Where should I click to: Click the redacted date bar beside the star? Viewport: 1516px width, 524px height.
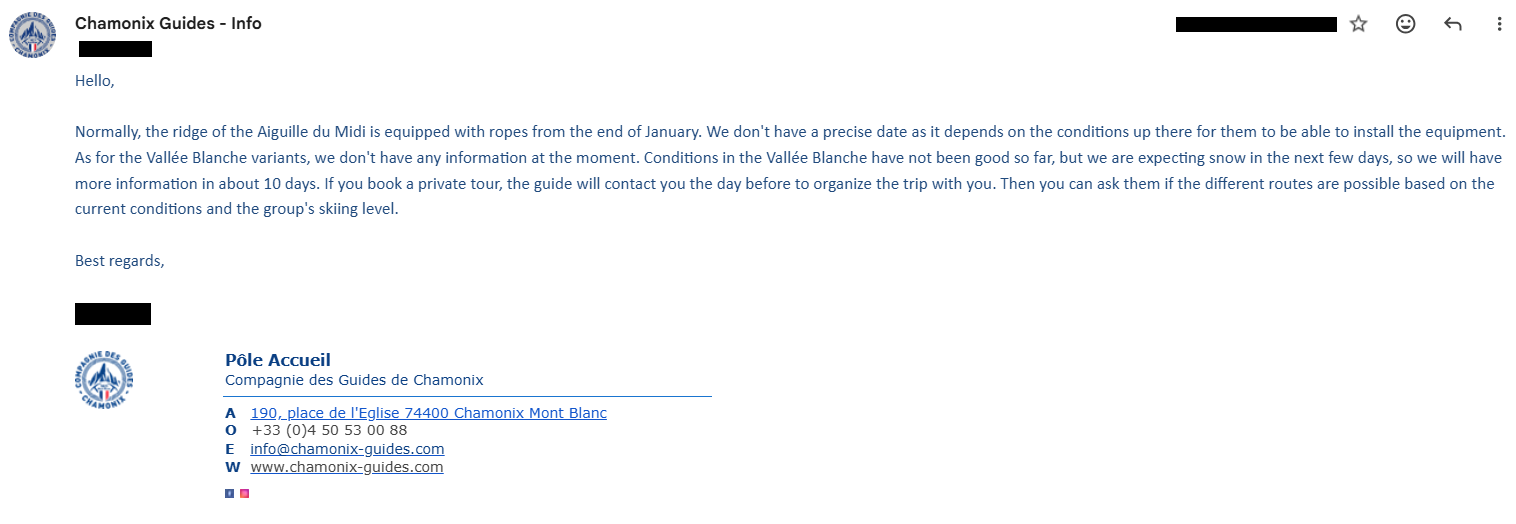pyautogui.click(x=1256, y=24)
